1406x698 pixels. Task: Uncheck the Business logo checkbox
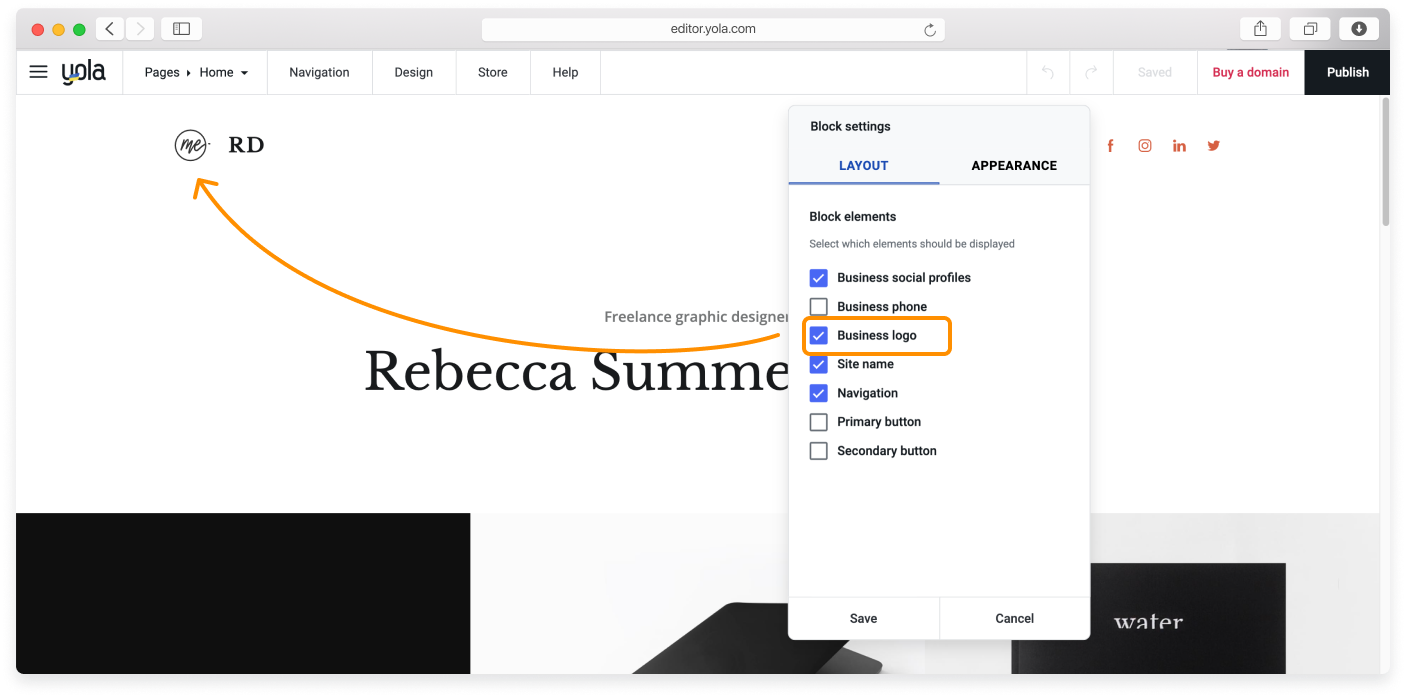point(818,335)
